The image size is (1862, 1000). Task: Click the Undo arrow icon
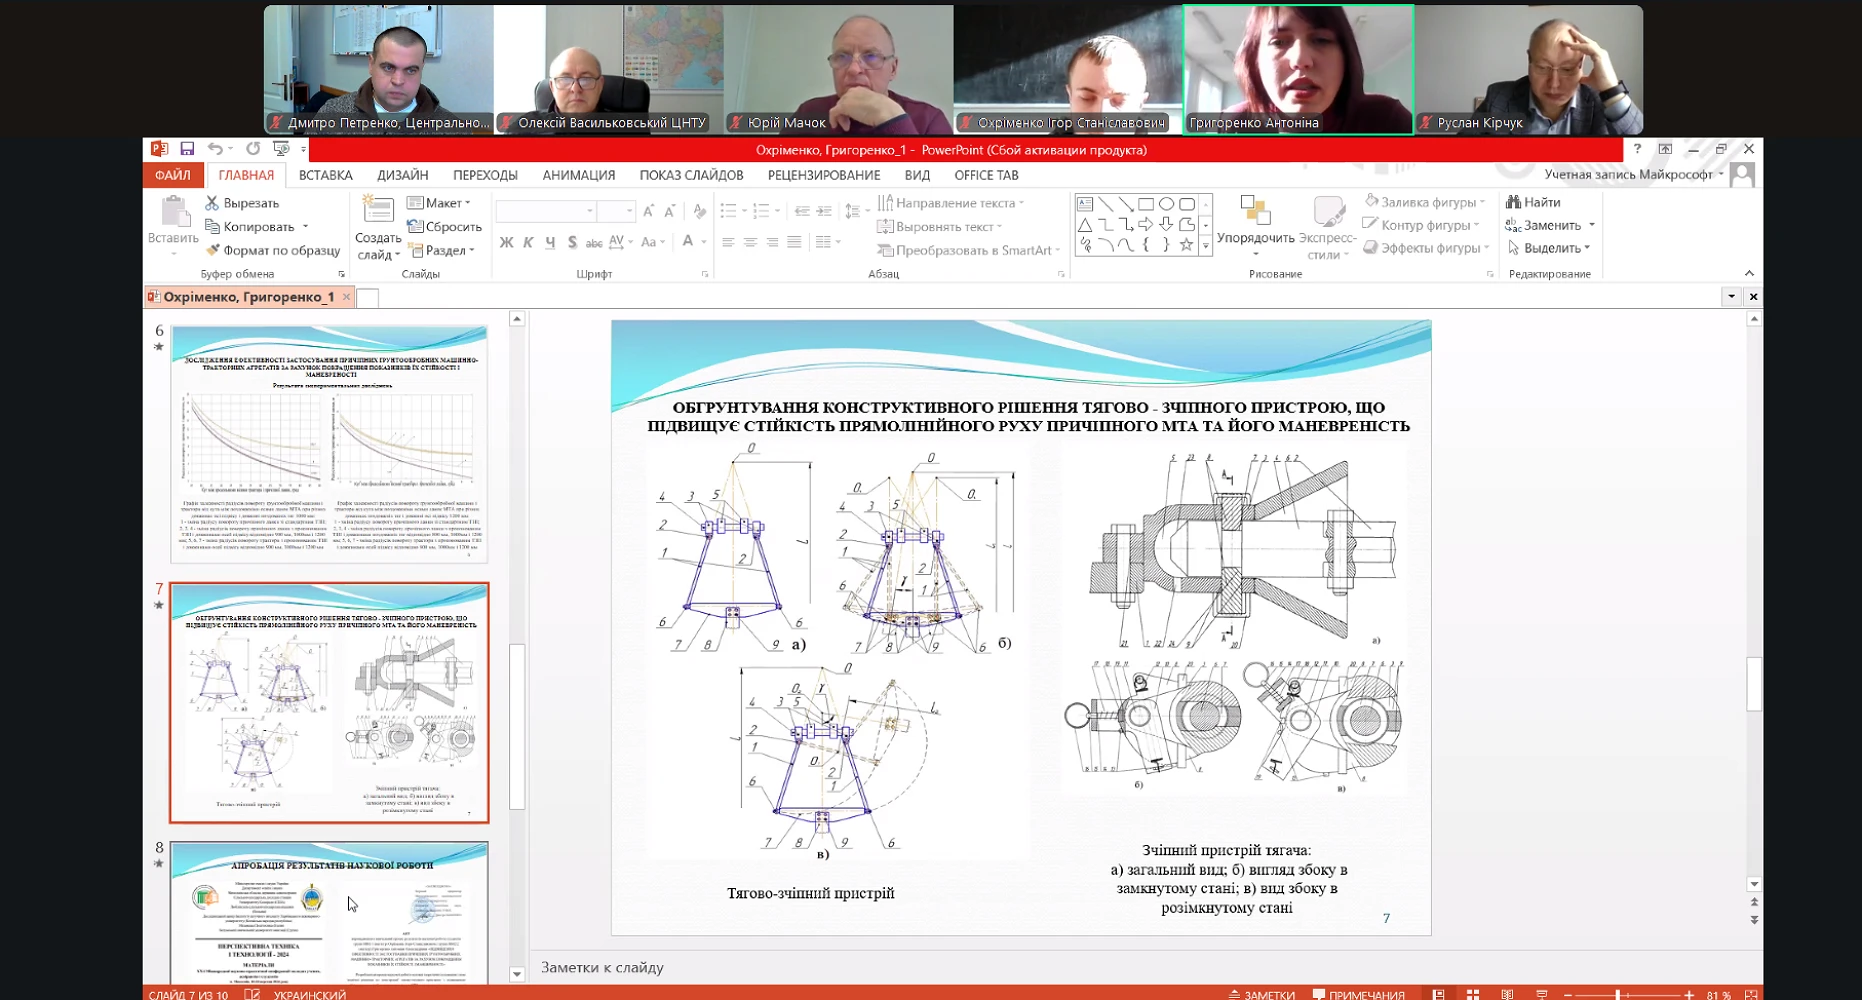click(x=215, y=149)
